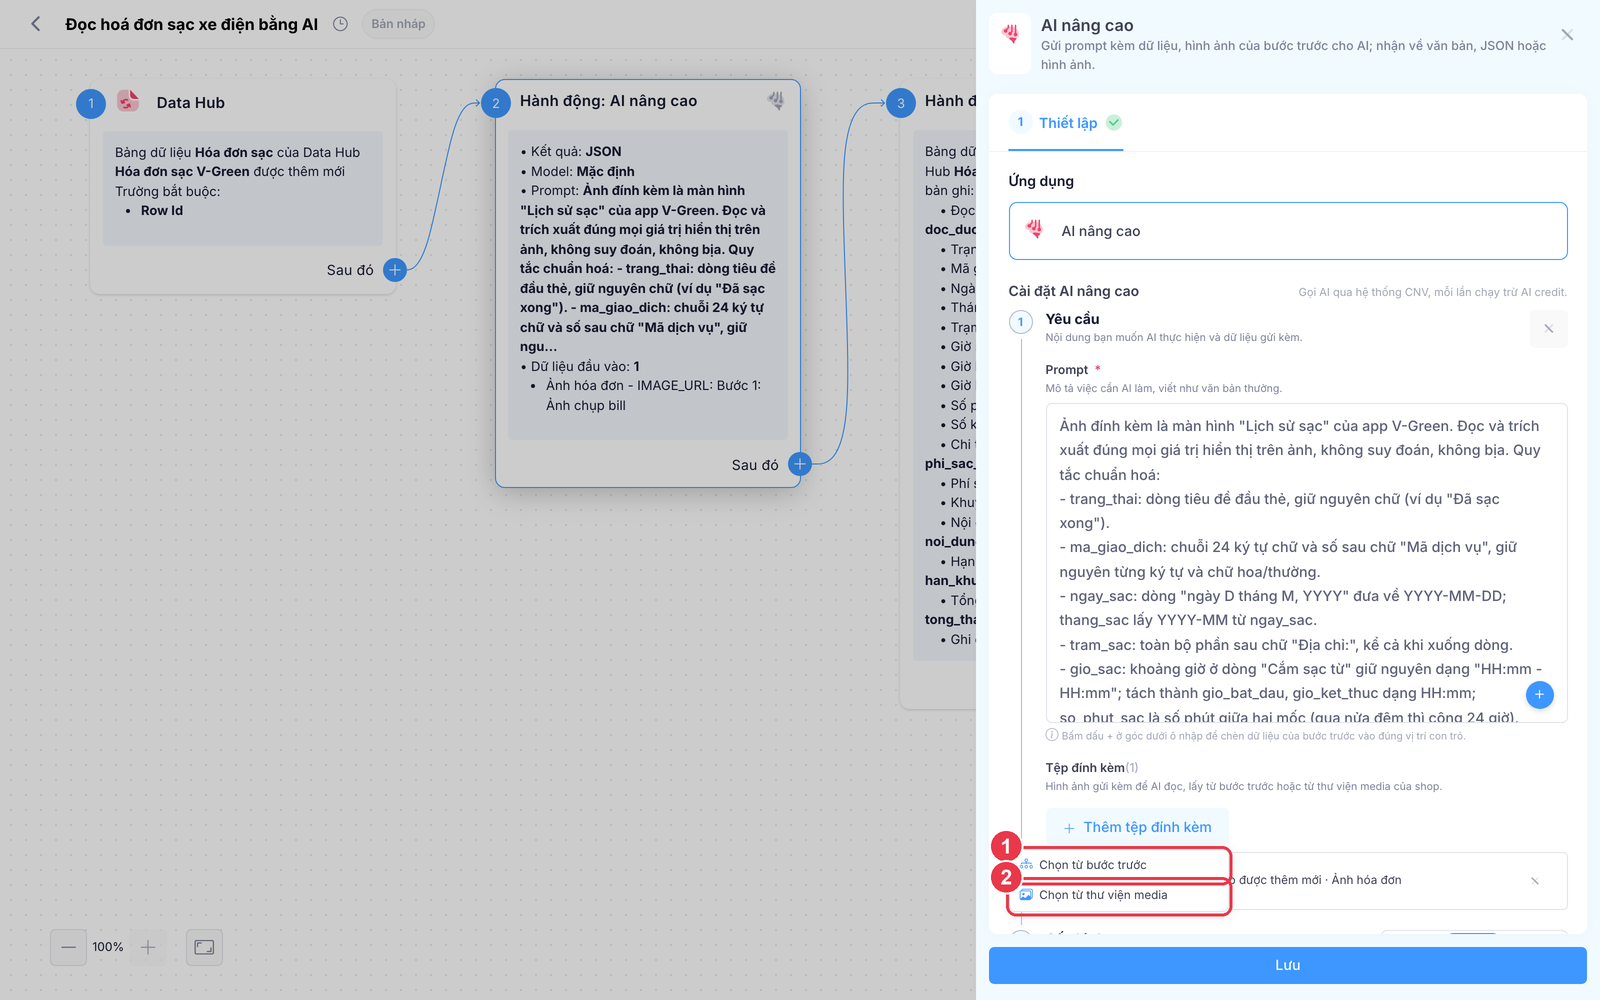
Task: Zoom in the workflow canvas
Action: [x=148, y=947]
